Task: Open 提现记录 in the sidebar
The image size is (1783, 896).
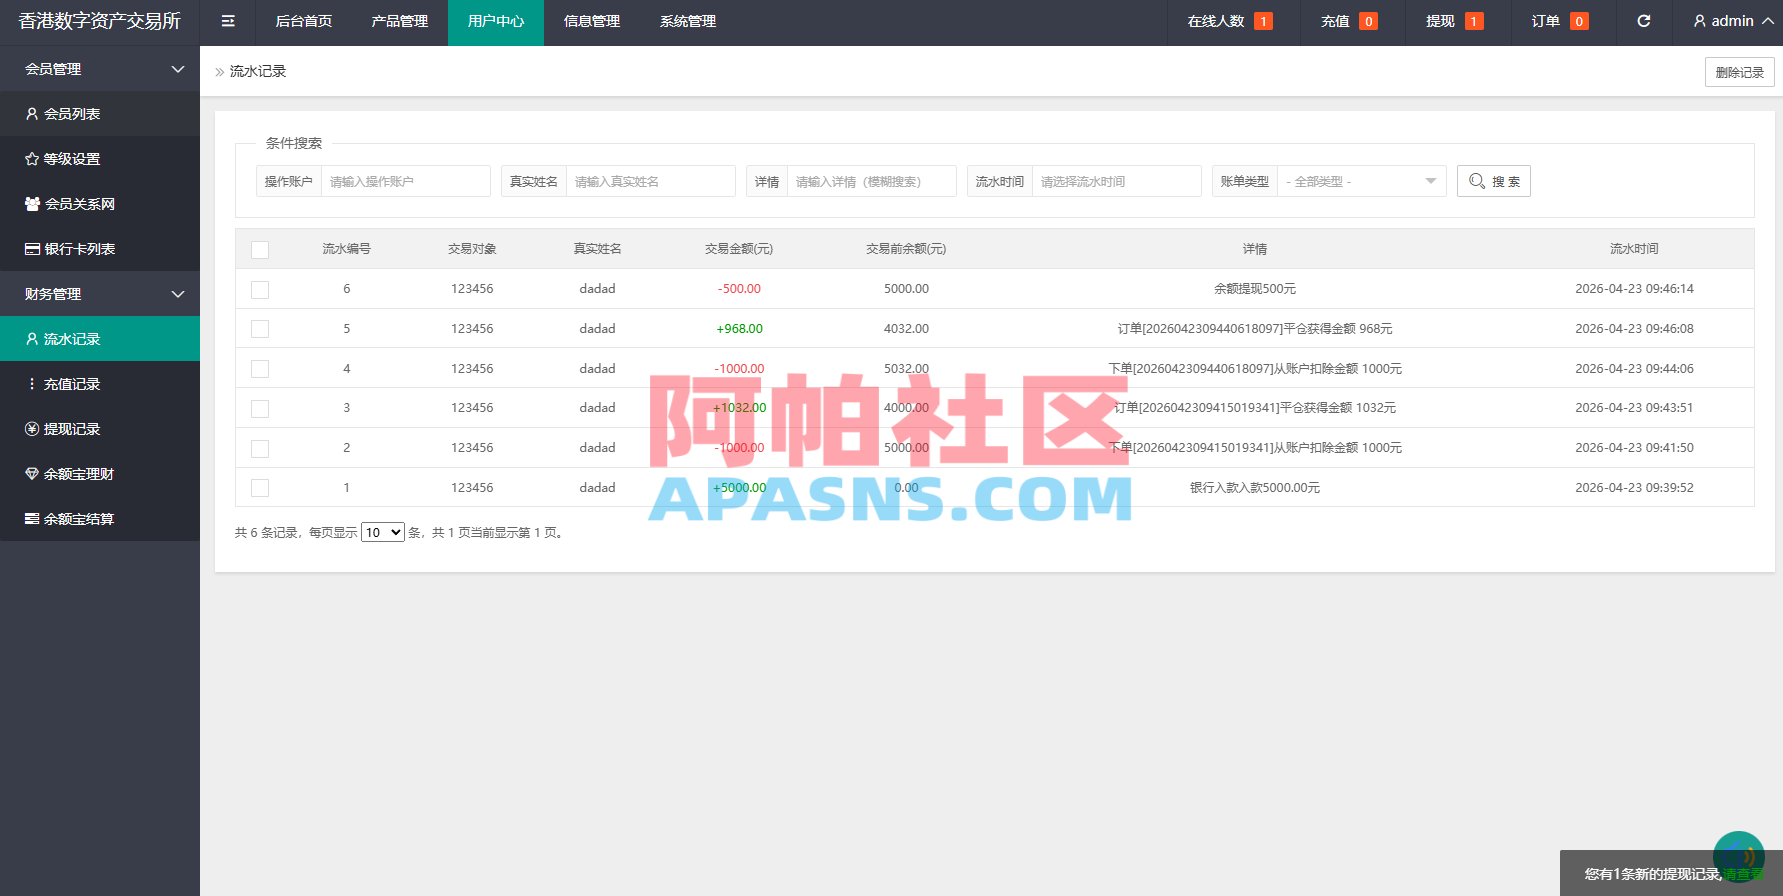Action: pyautogui.click(x=100, y=429)
